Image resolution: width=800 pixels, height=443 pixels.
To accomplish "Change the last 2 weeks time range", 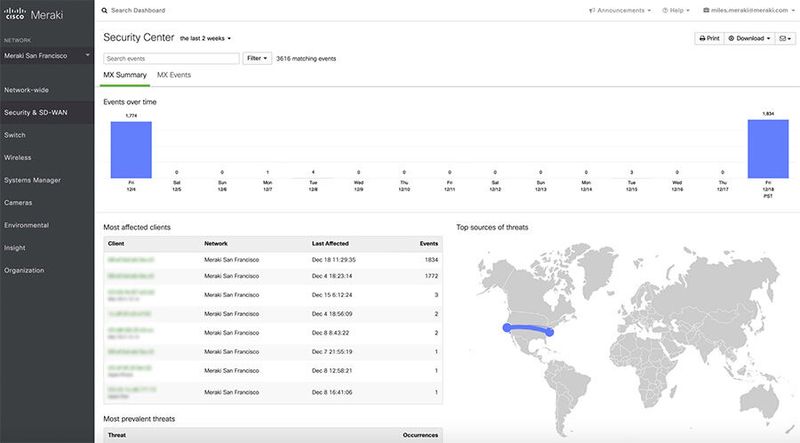I will point(205,38).
